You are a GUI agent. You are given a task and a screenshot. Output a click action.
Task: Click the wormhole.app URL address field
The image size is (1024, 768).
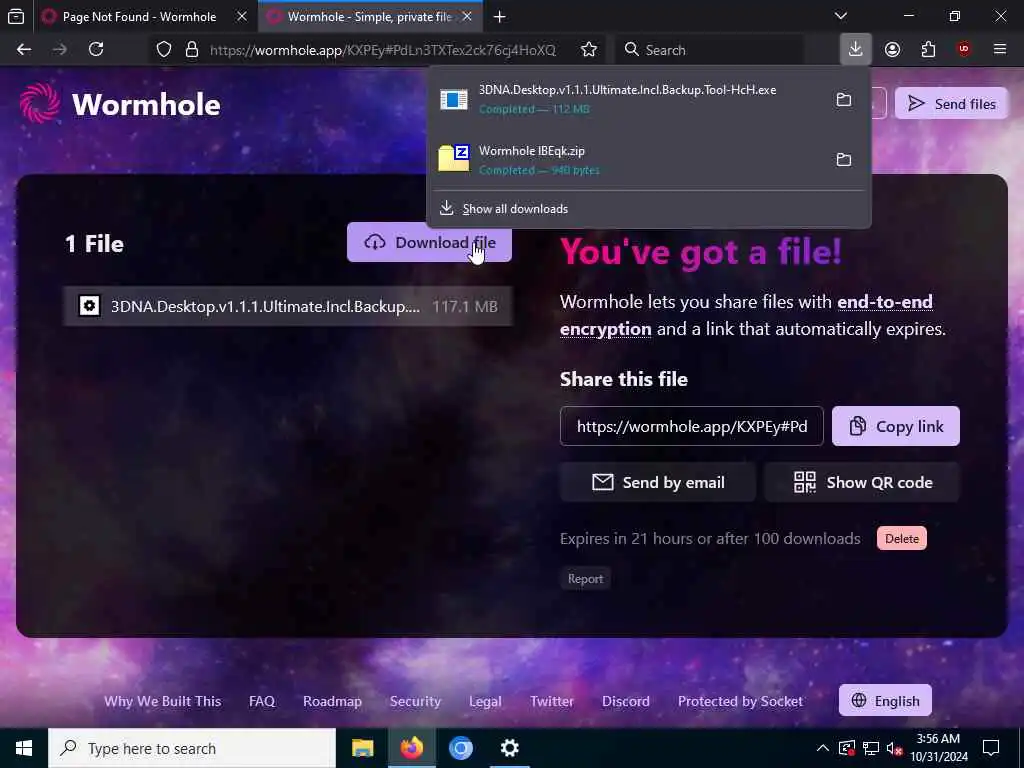point(383,50)
